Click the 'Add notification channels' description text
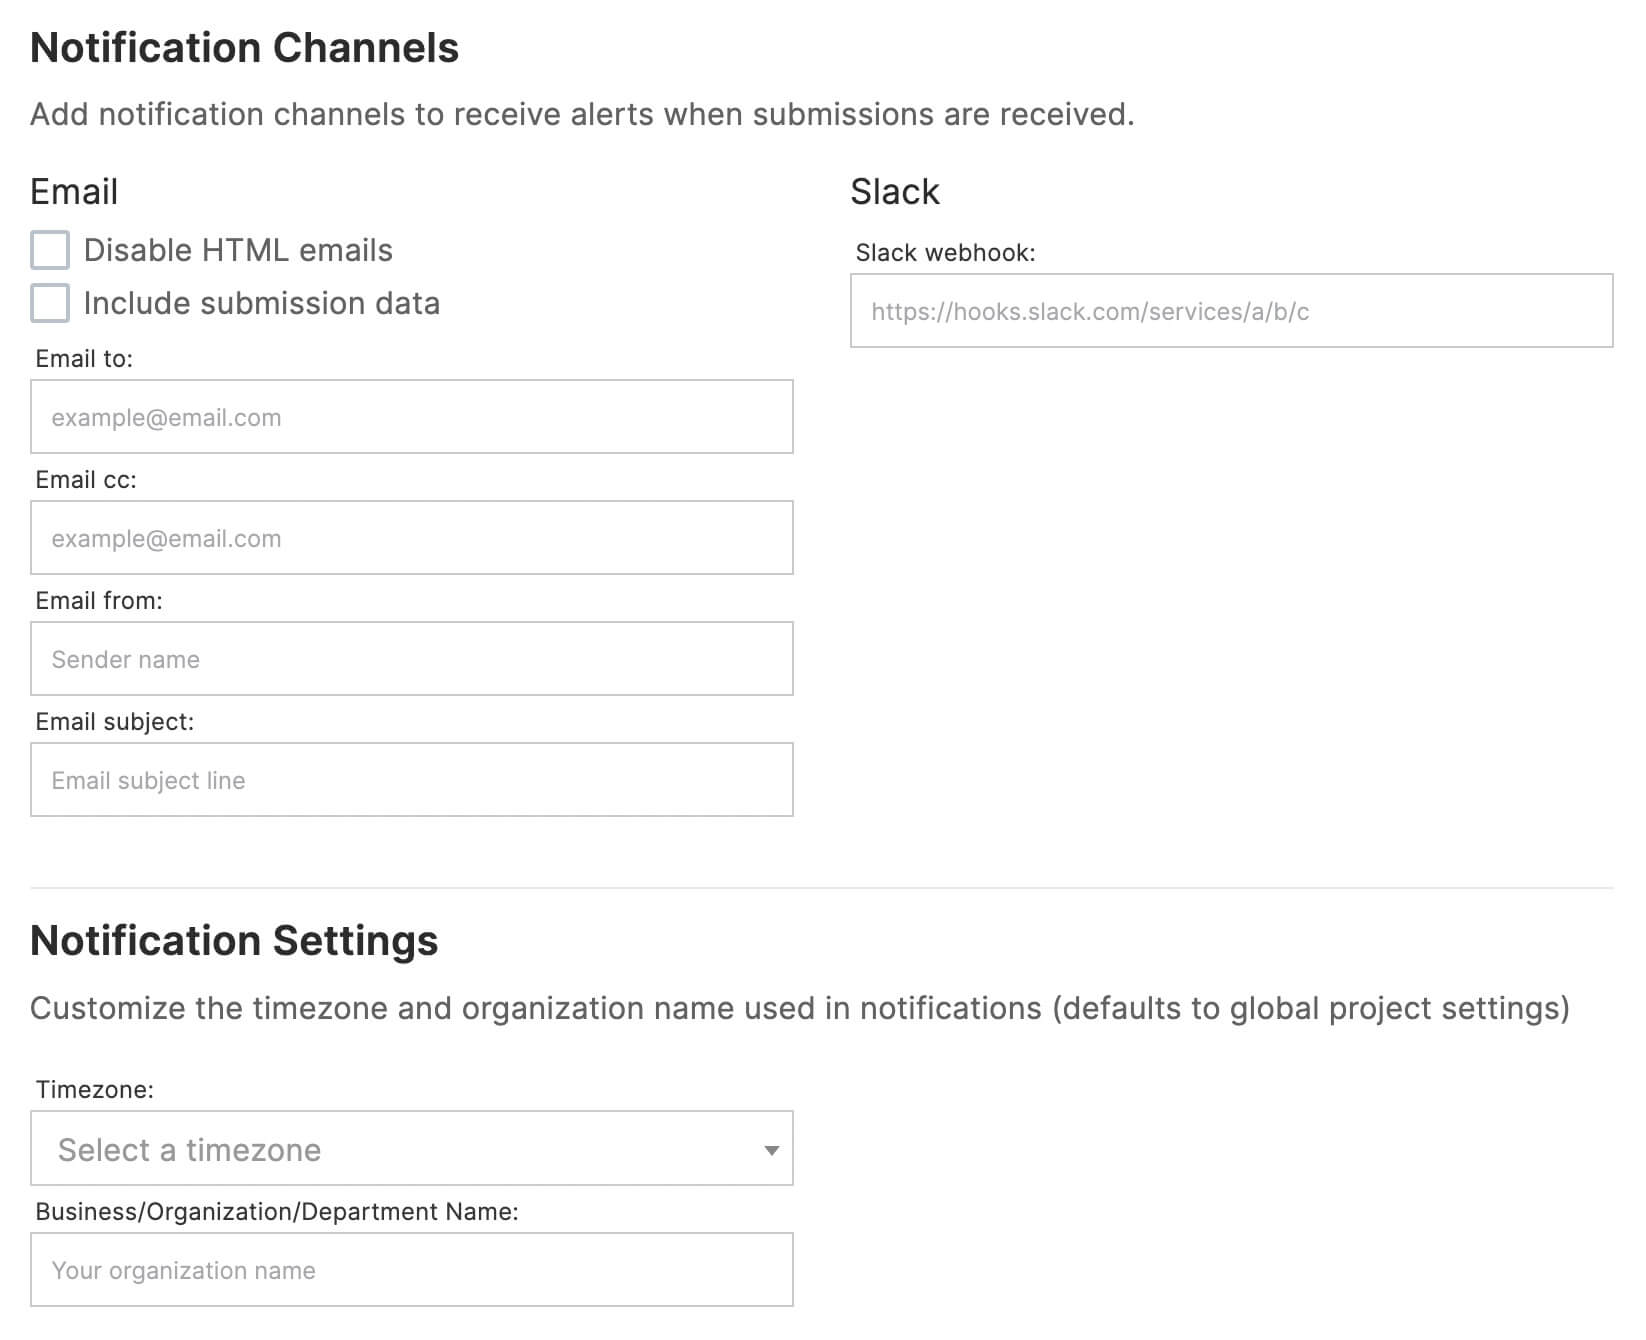The height and width of the screenshot is (1340, 1646). [582, 115]
